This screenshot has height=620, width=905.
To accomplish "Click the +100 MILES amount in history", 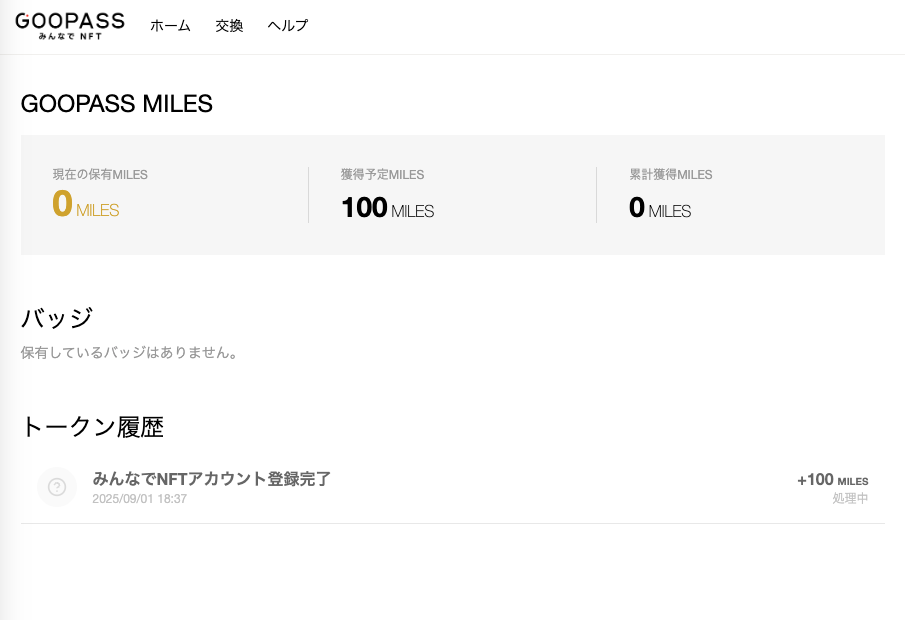I will (x=832, y=480).
